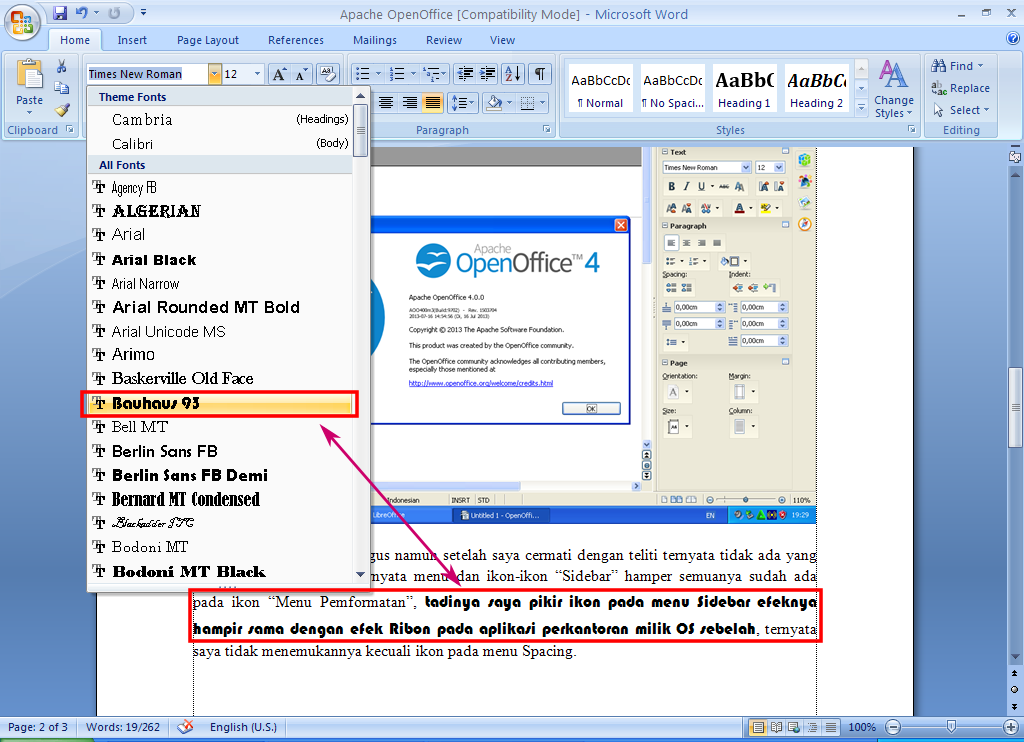Click the Line Spacing icon in the ribbon

[461, 103]
